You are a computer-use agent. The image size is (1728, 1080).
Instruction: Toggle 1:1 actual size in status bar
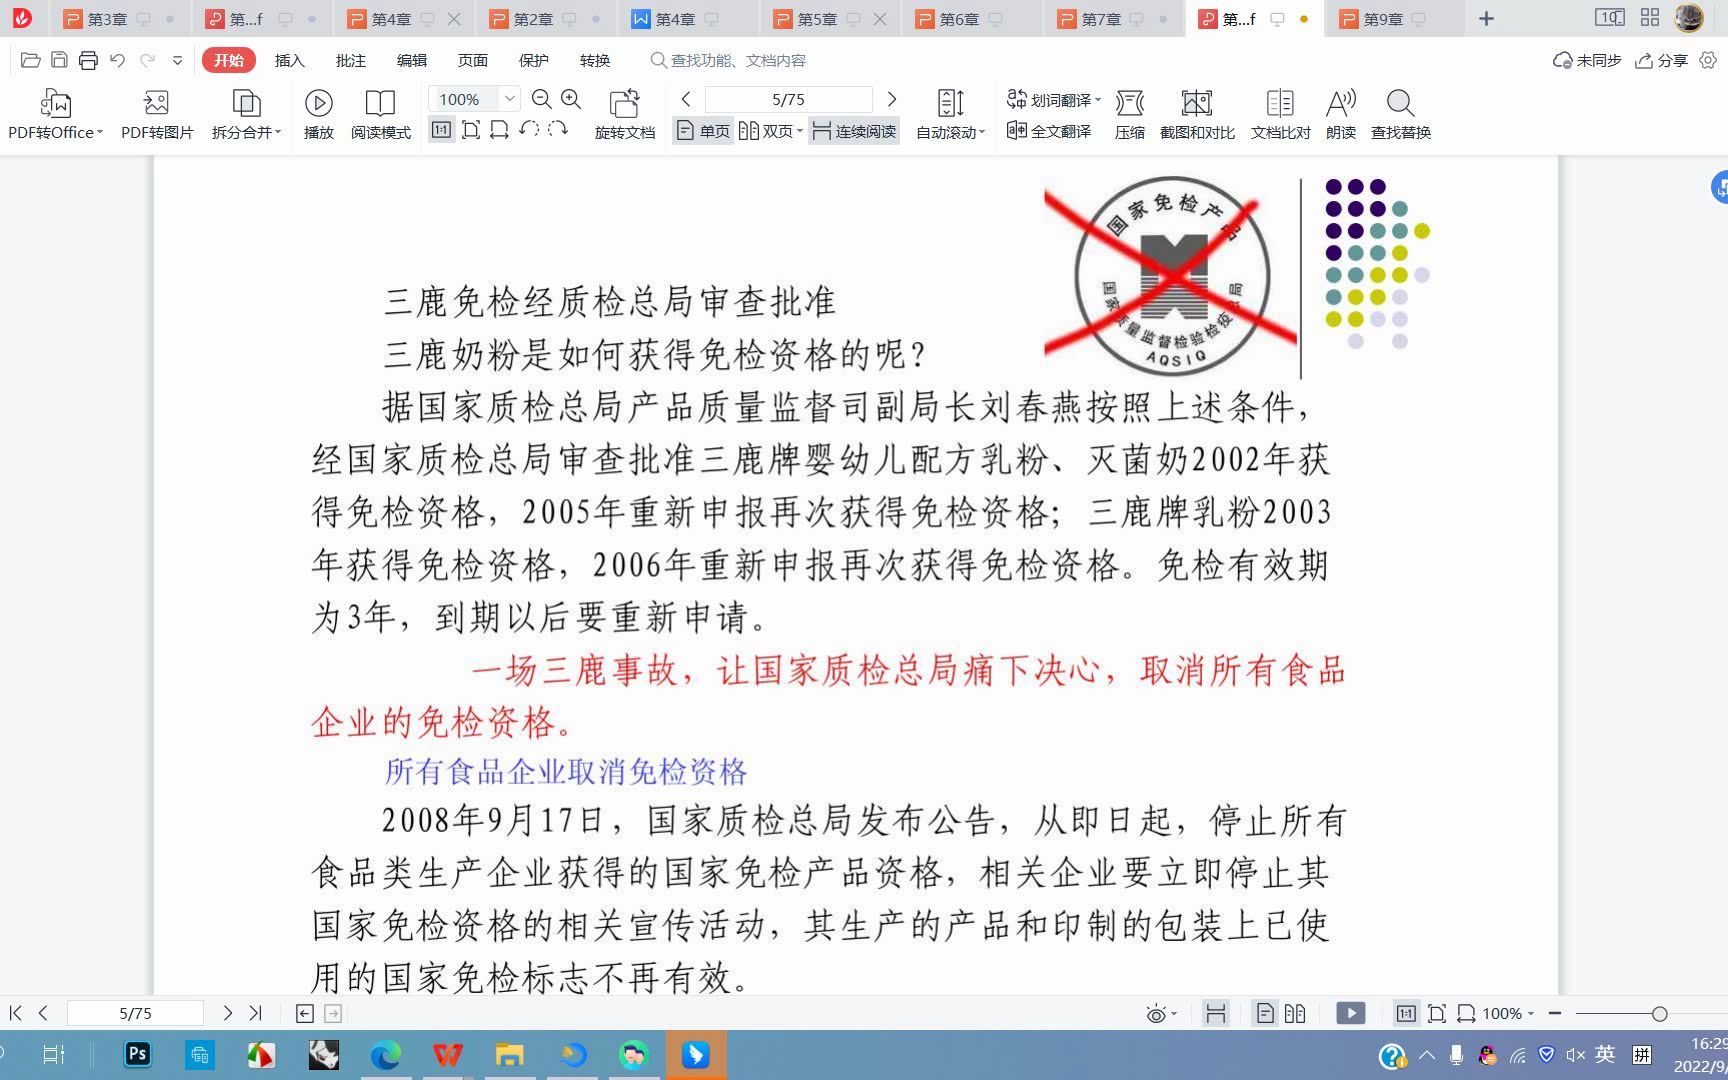click(x=1406, y=1013)
